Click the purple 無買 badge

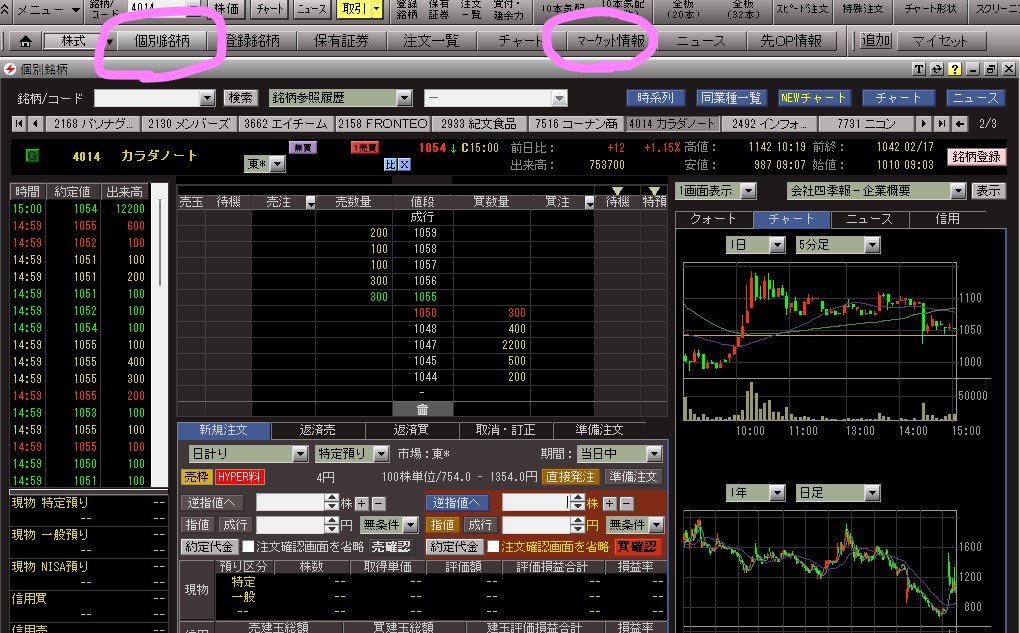click(x=302, y=148)
